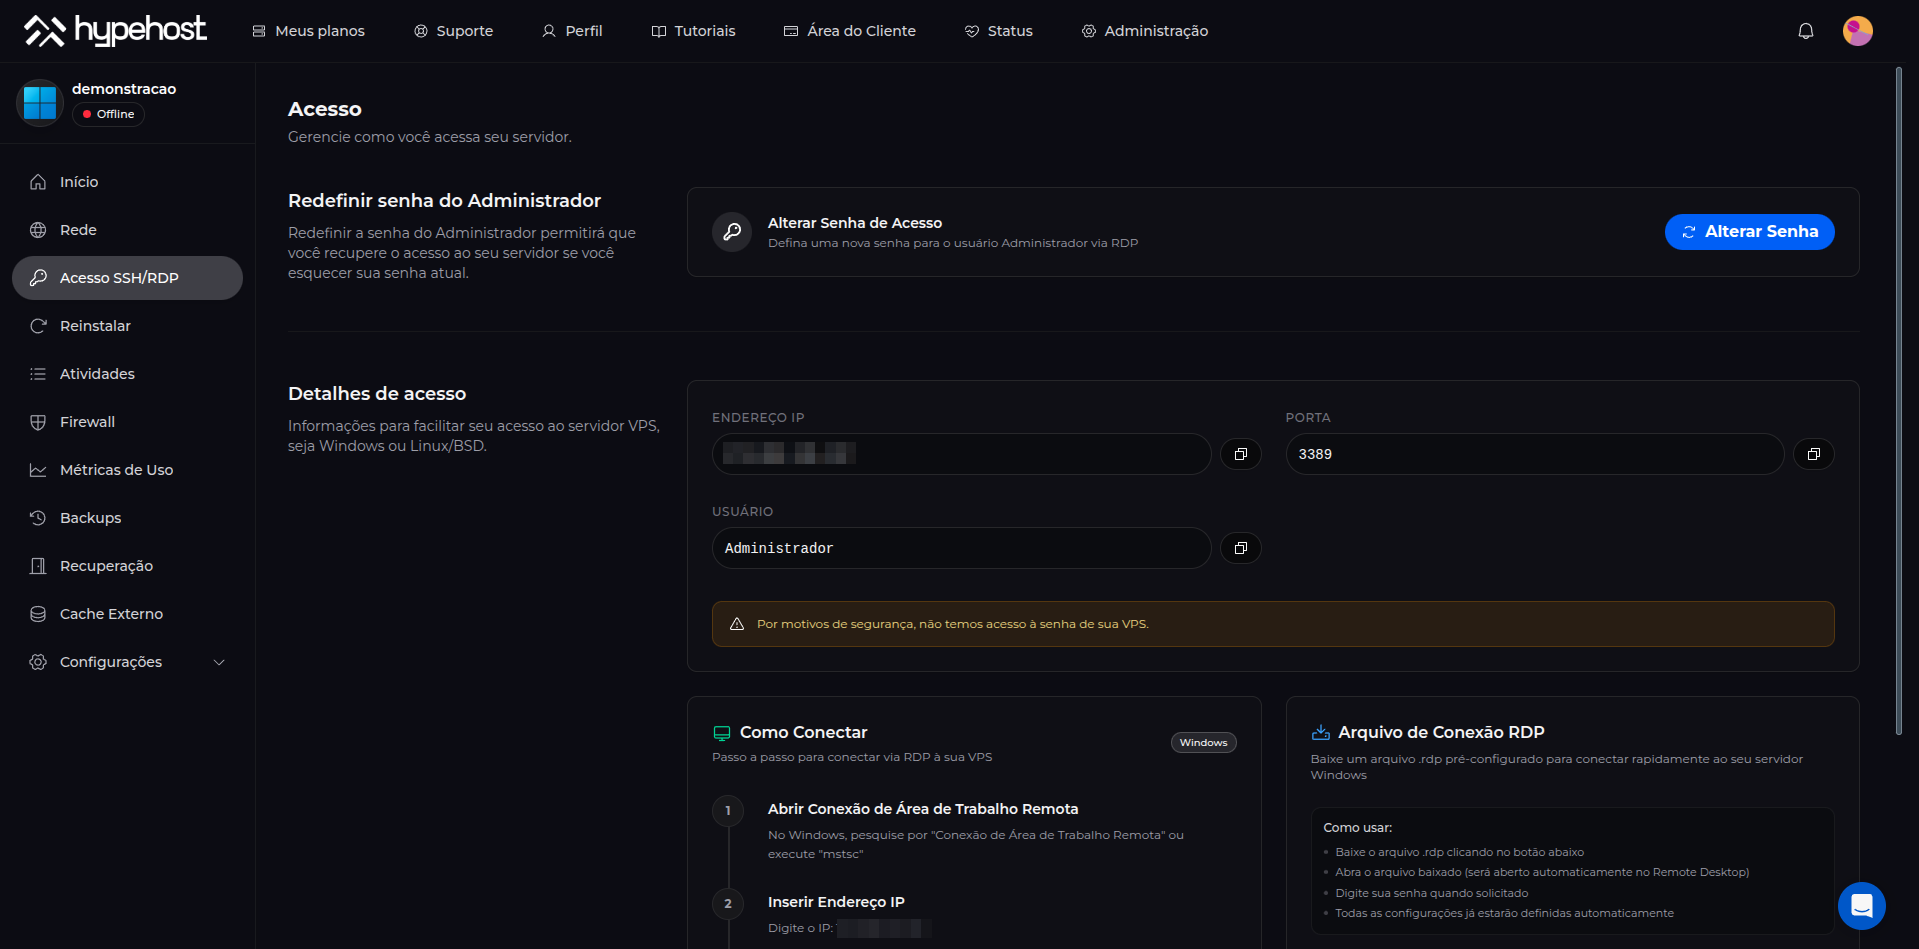Click the Windows badge in Como Conectar
The width and height of the screenshot is (1919, 949).
click(x=1203, y=743)
